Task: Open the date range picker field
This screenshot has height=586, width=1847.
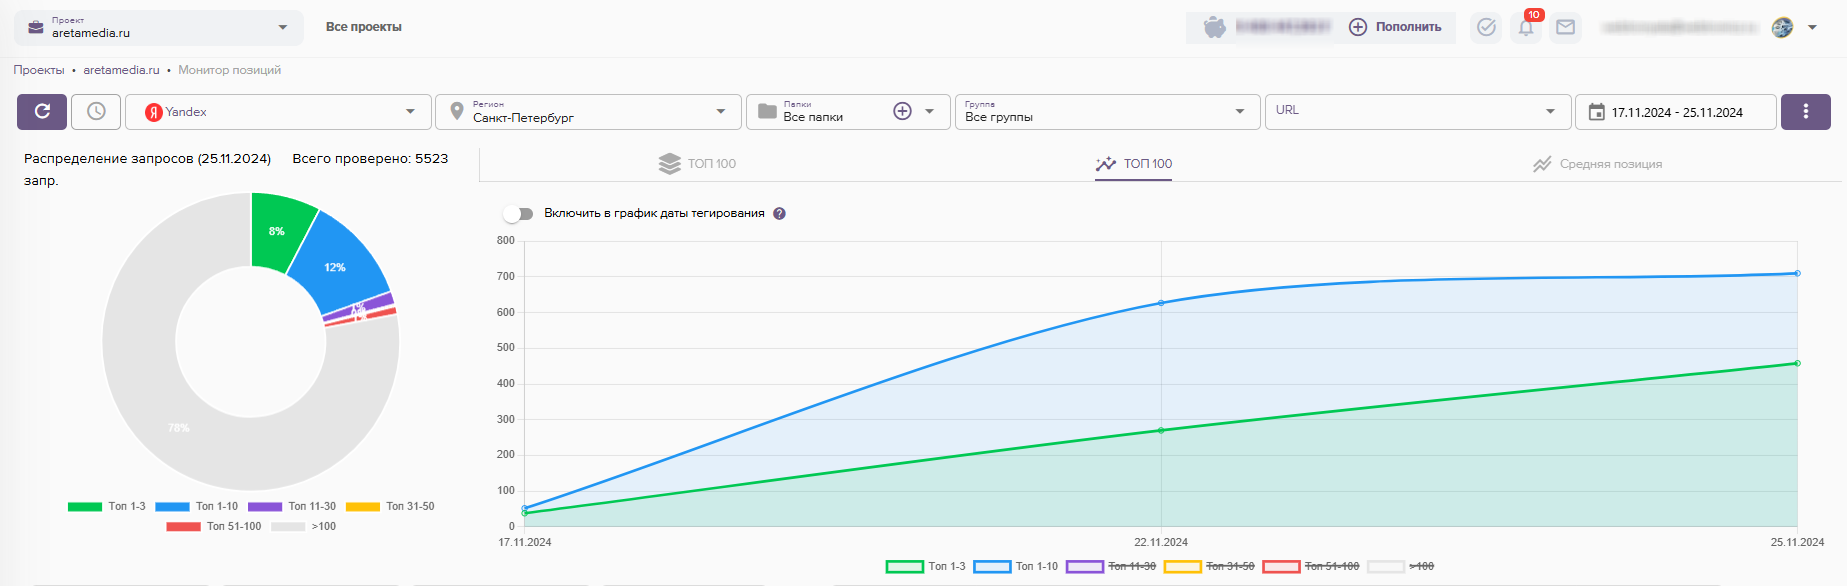Action: [x=1675, y=112]
